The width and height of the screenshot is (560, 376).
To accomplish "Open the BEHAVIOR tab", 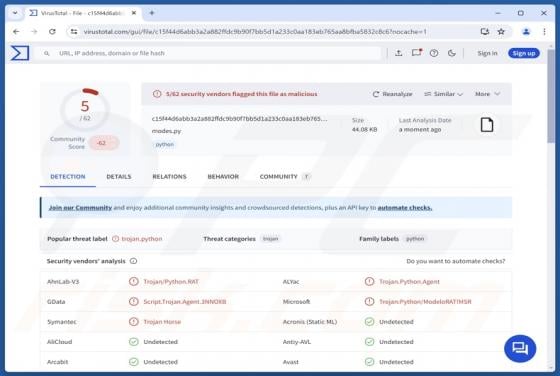I will (223, 176).
